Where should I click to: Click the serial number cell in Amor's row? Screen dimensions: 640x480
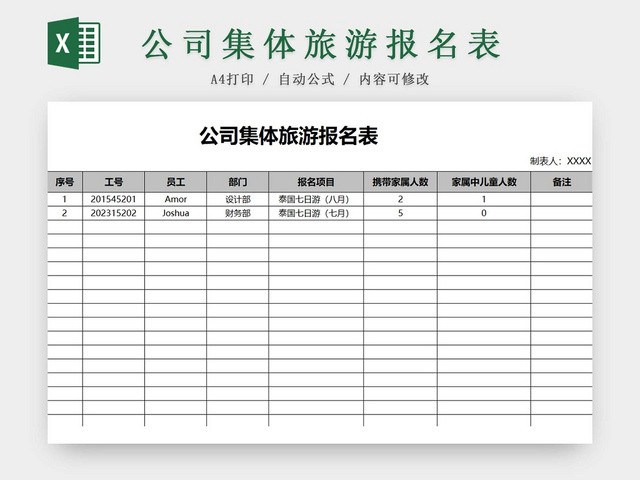point(65,200)
